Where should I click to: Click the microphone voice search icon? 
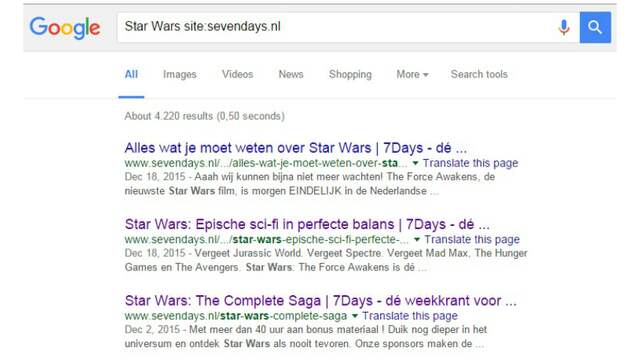point(564,27)
